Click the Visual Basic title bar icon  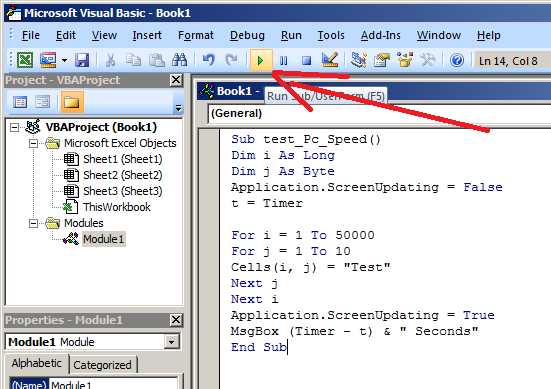click(x=14, y=13)
